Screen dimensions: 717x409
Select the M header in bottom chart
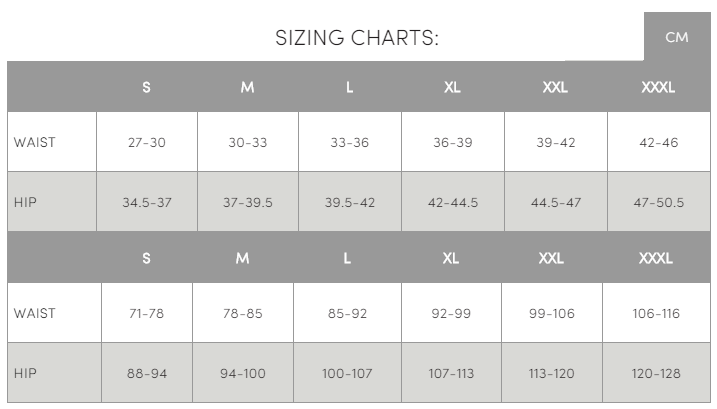(x=242, y=258)
